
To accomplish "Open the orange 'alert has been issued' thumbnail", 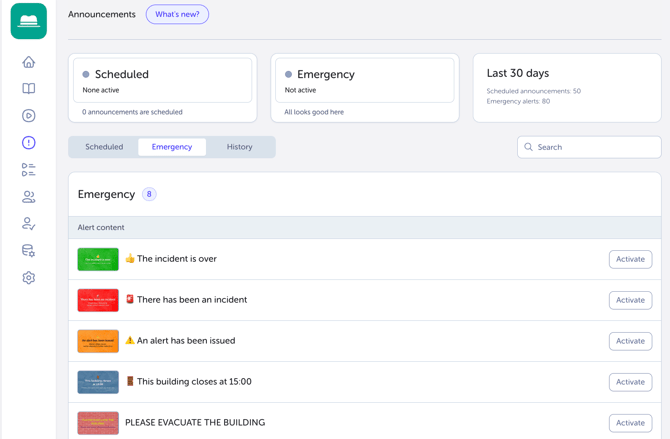I will [x=98, y=341].
